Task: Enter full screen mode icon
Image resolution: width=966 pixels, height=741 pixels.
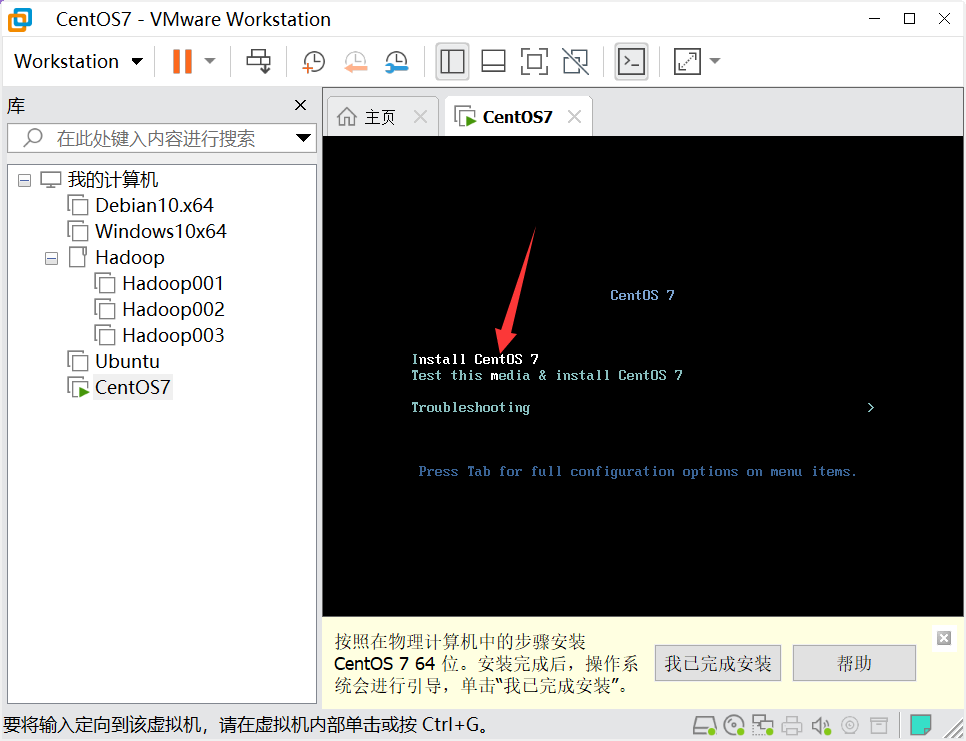Action: pos(534,62)
